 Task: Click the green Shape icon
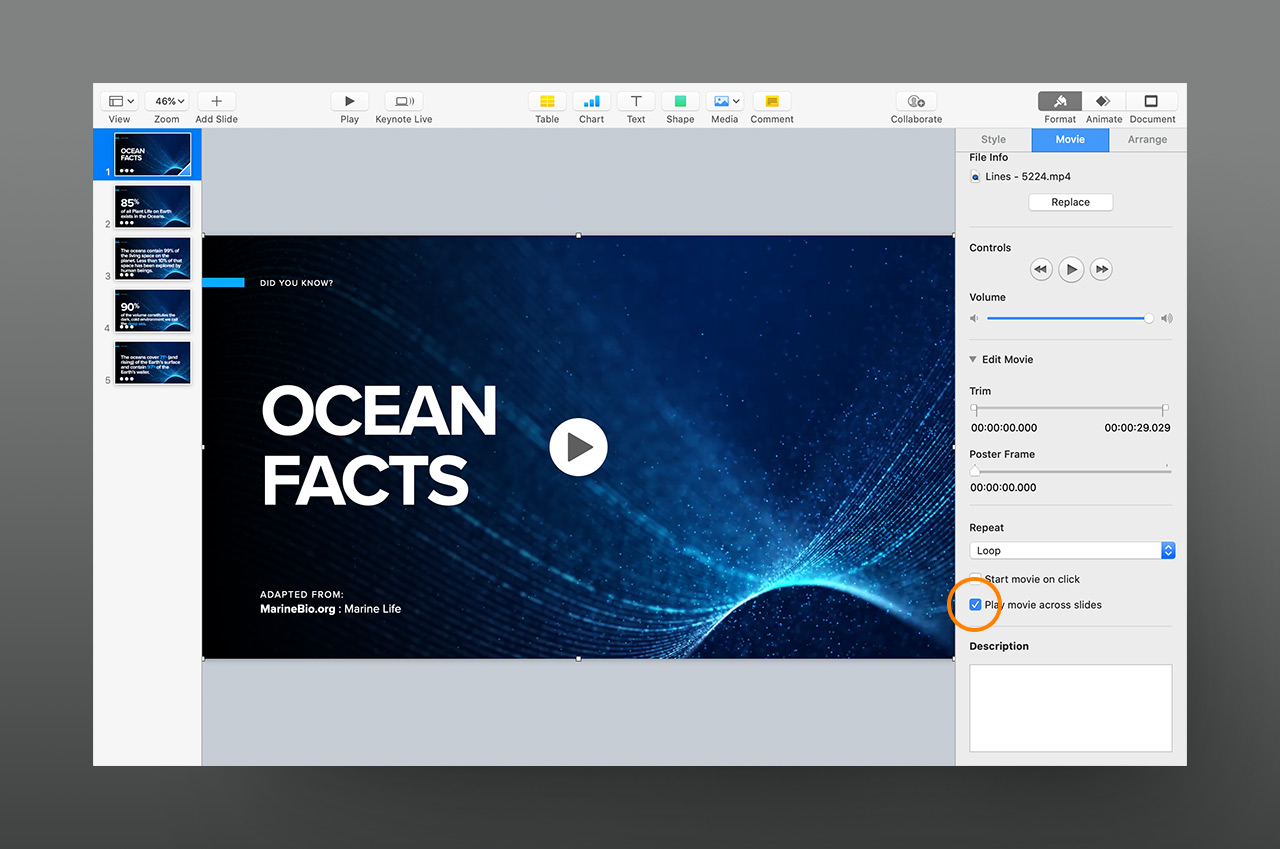[680, 101]
